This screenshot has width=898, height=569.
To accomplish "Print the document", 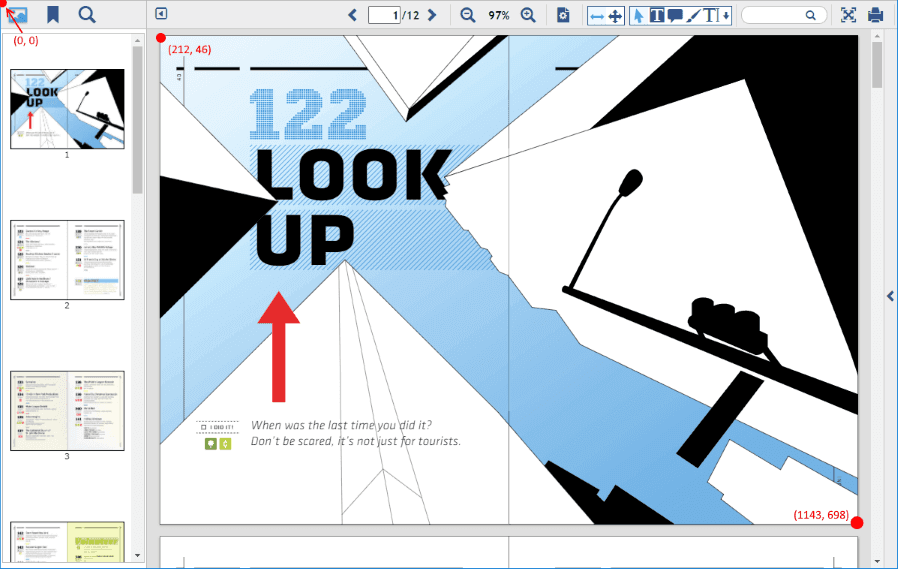I will click(x=876, y=15).
